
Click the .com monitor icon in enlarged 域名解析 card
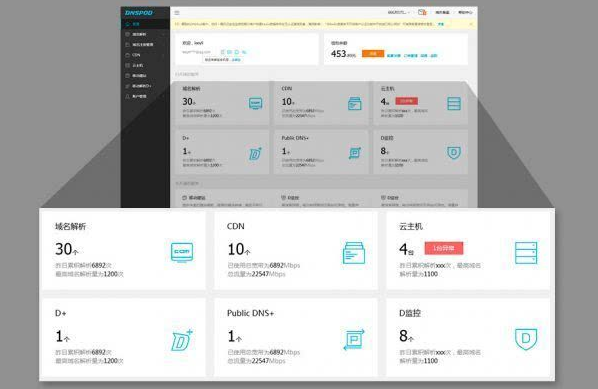tap(182, 252)
